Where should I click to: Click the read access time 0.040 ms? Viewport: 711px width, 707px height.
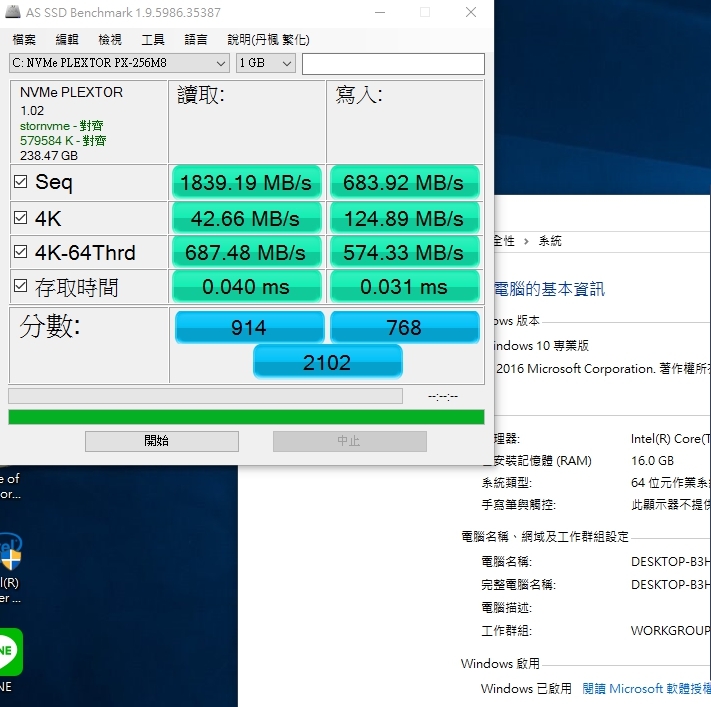coord(247,286)
